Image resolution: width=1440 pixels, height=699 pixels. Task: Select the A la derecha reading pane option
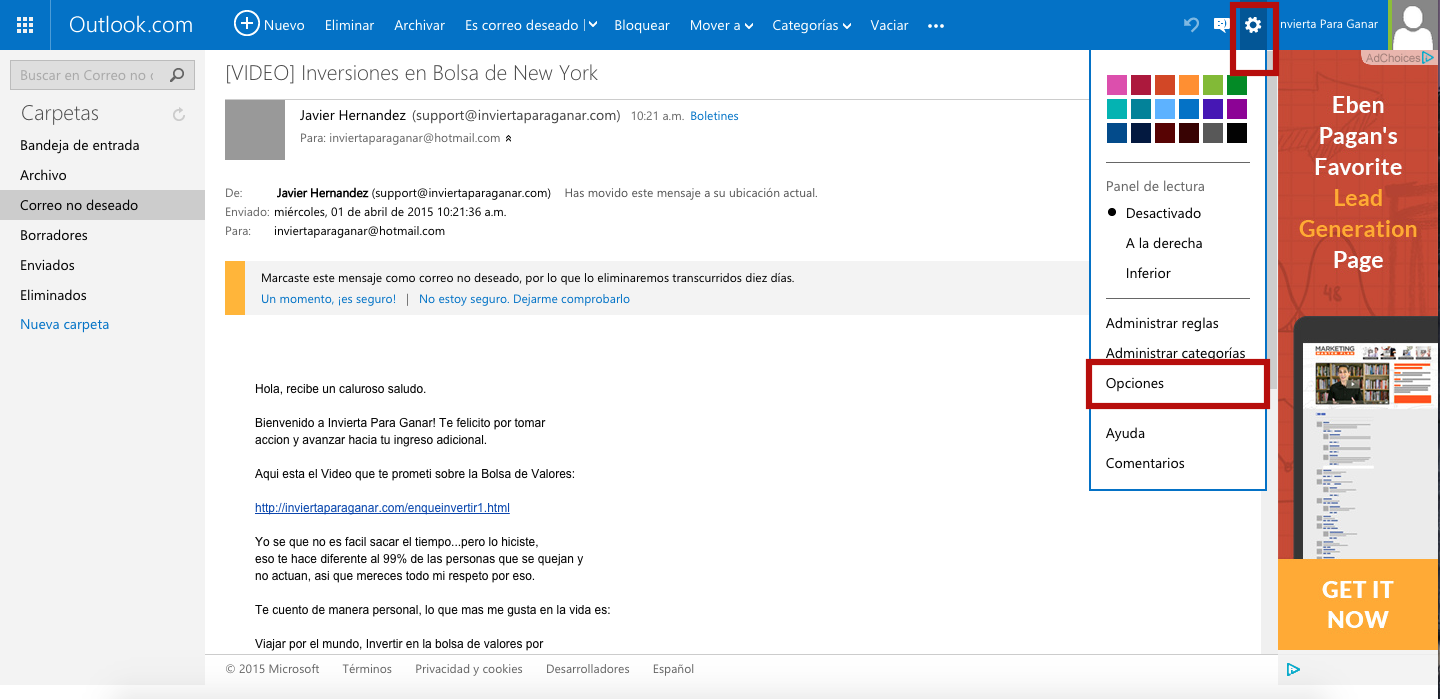click(x=1163, y=243)
